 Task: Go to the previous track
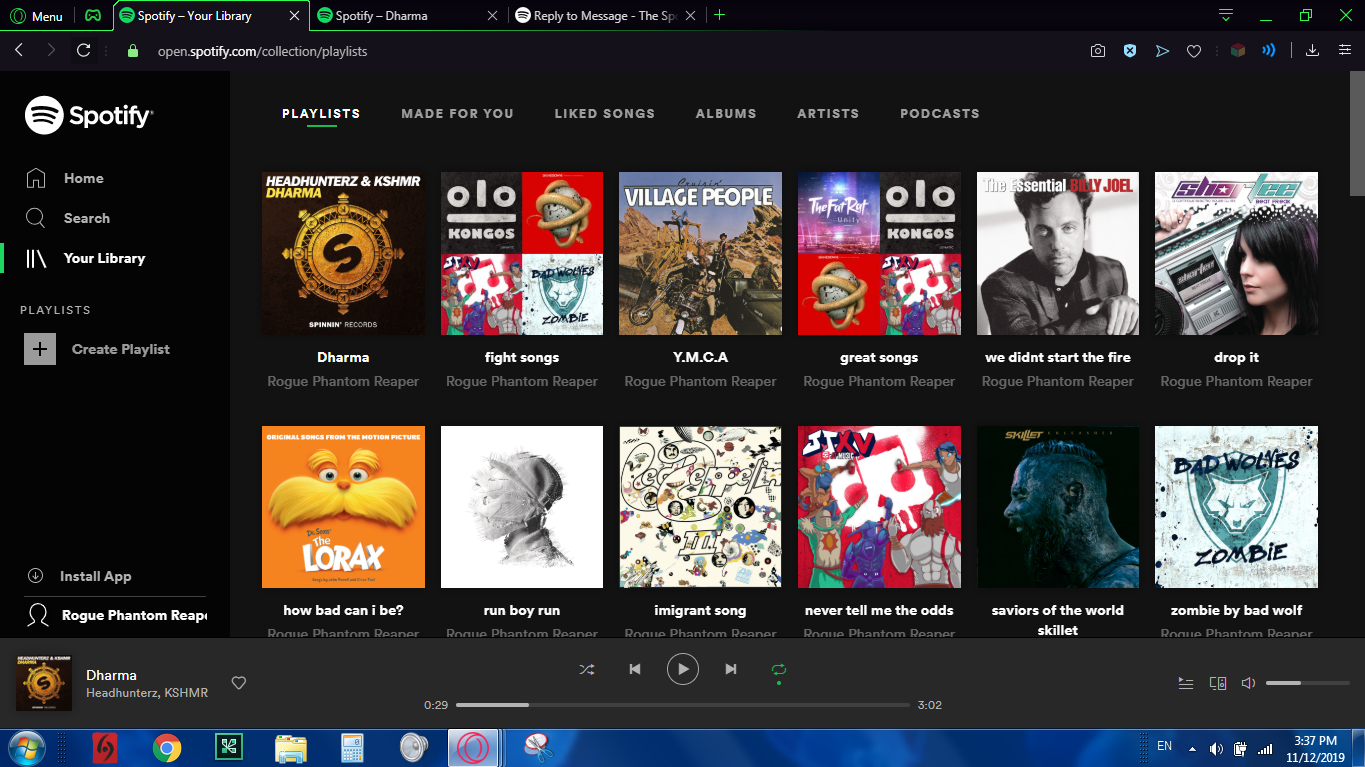(x=634, y=669)
